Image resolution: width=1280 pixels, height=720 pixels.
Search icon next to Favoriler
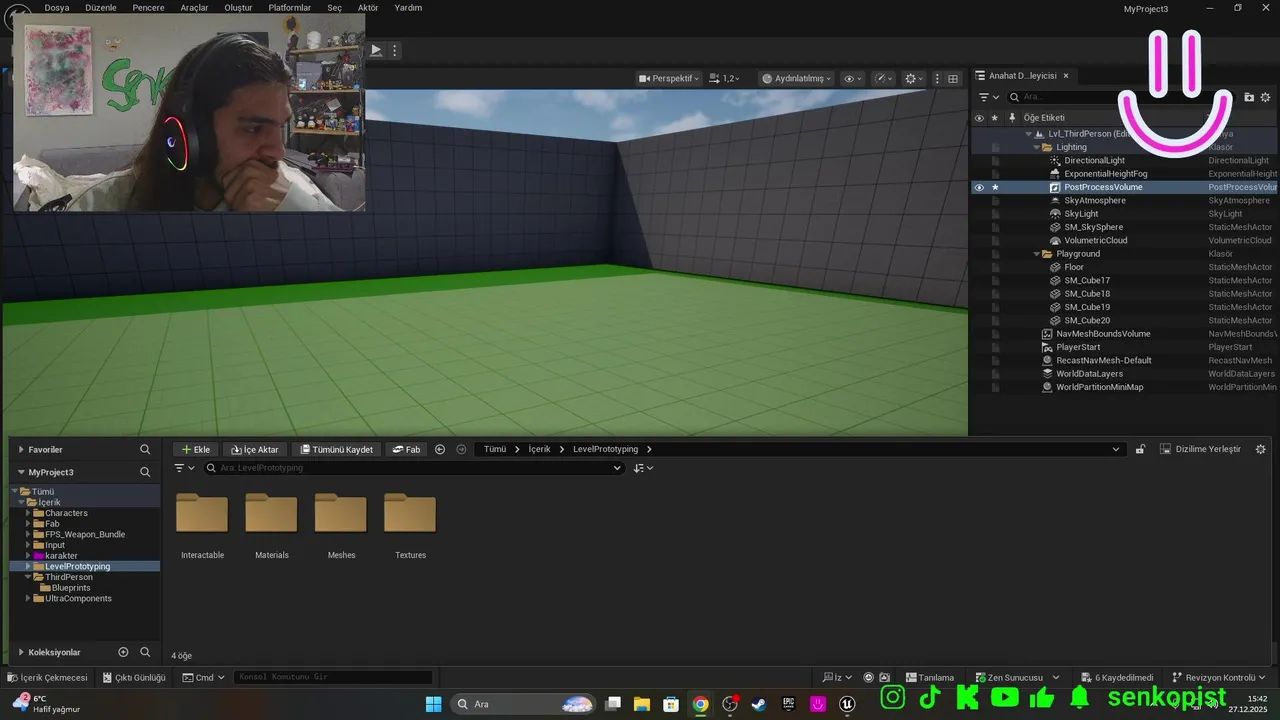coord(145,450)
